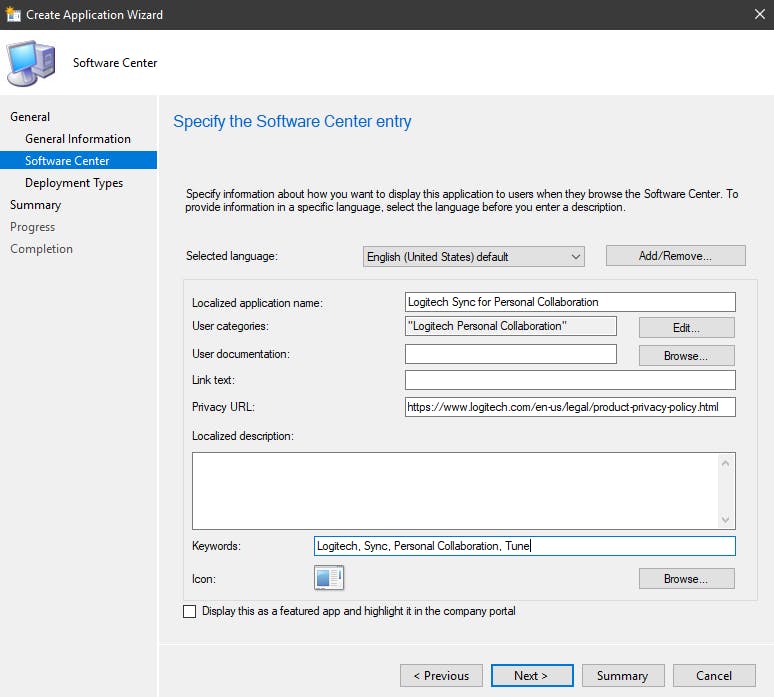Go back with the Previous button
This screenshot has height=697, width=774.
point(441,675)
